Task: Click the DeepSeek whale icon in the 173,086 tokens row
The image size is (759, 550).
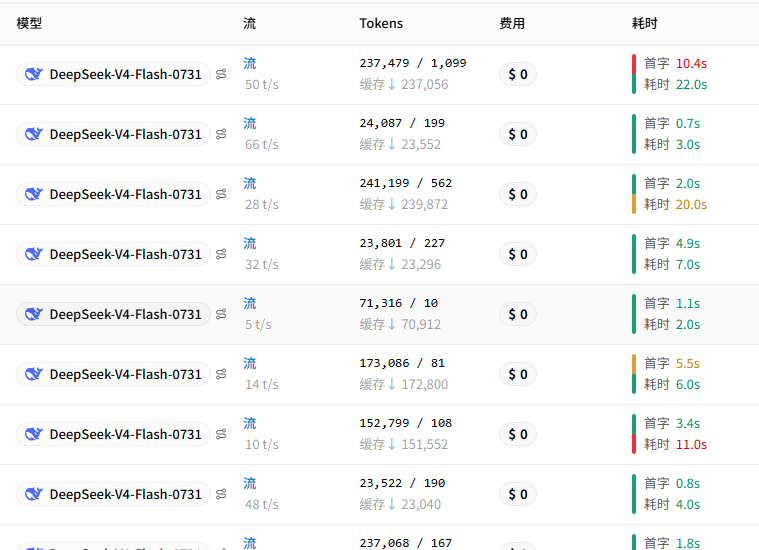Action: pyautogui.click(x=34, y=374)
